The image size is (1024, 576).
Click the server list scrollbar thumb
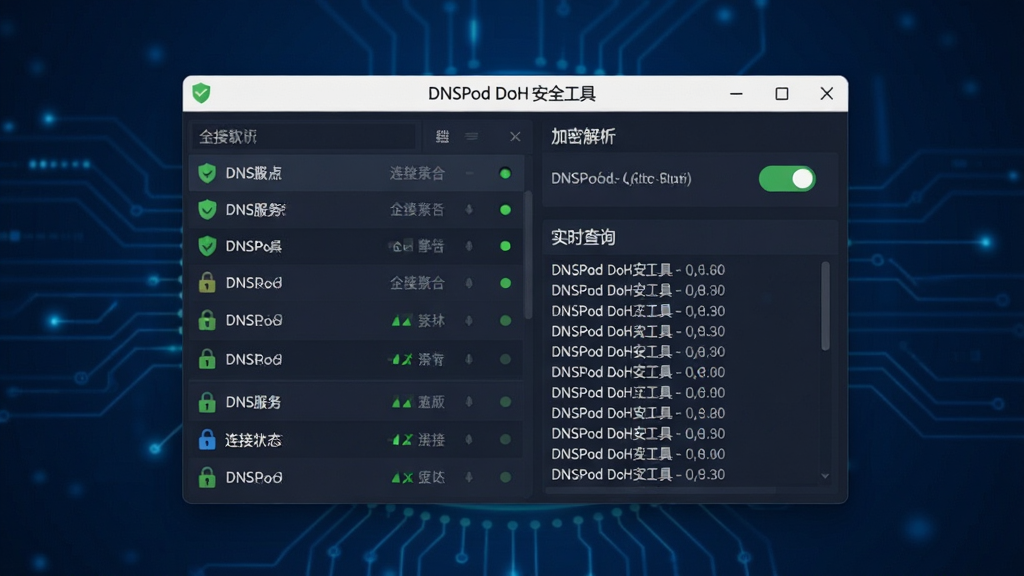[528, 255]
